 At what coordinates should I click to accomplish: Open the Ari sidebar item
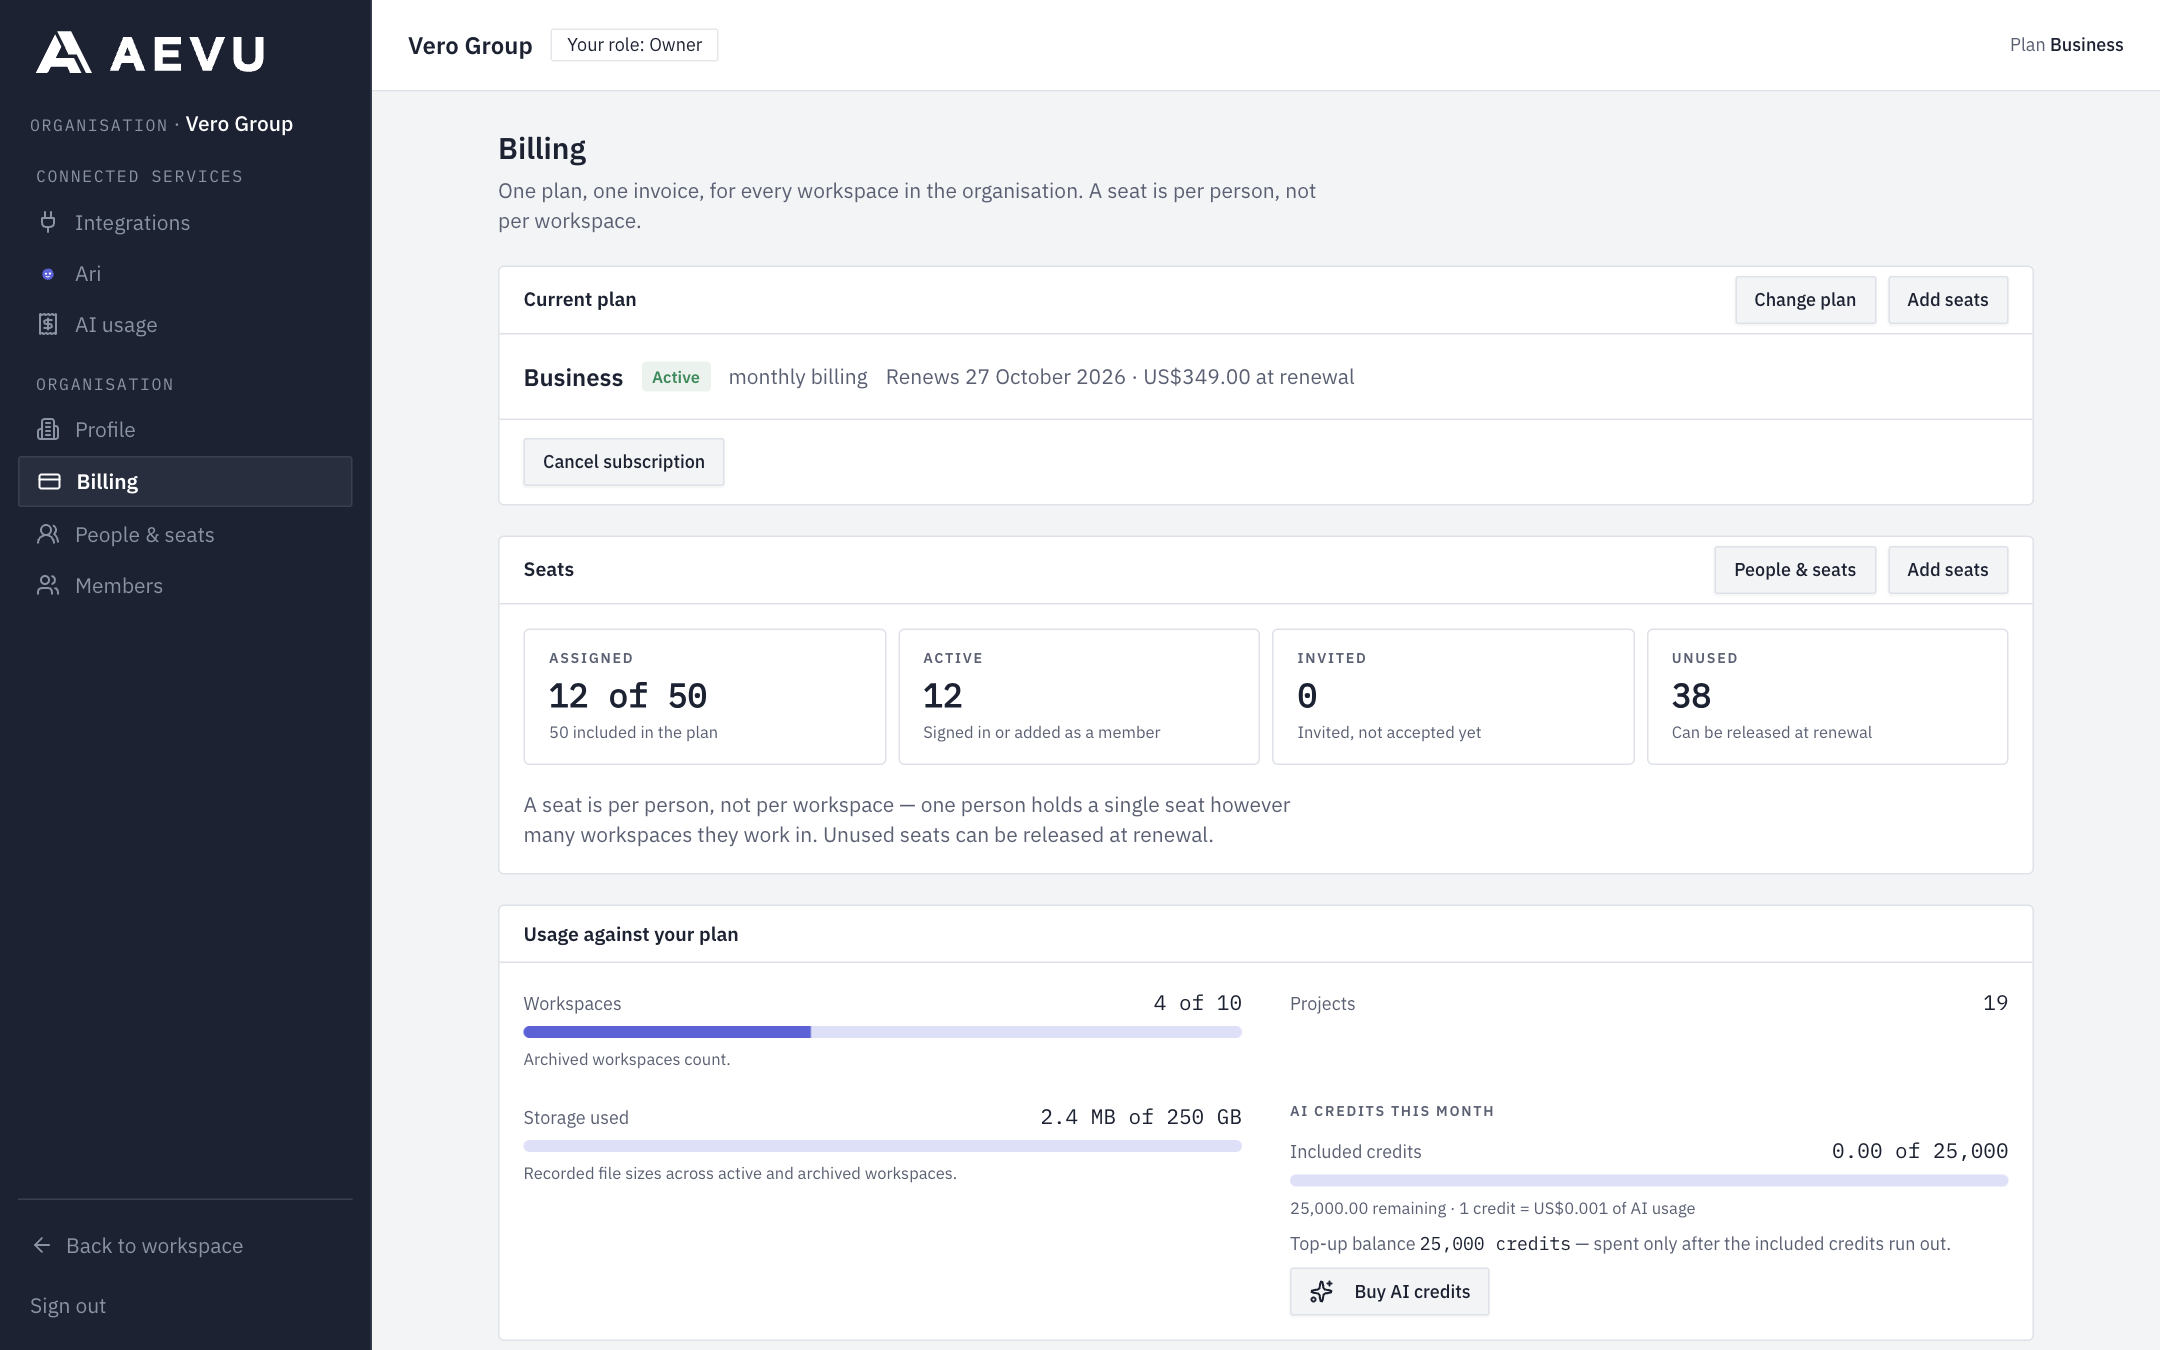click(x=185, y=274)
